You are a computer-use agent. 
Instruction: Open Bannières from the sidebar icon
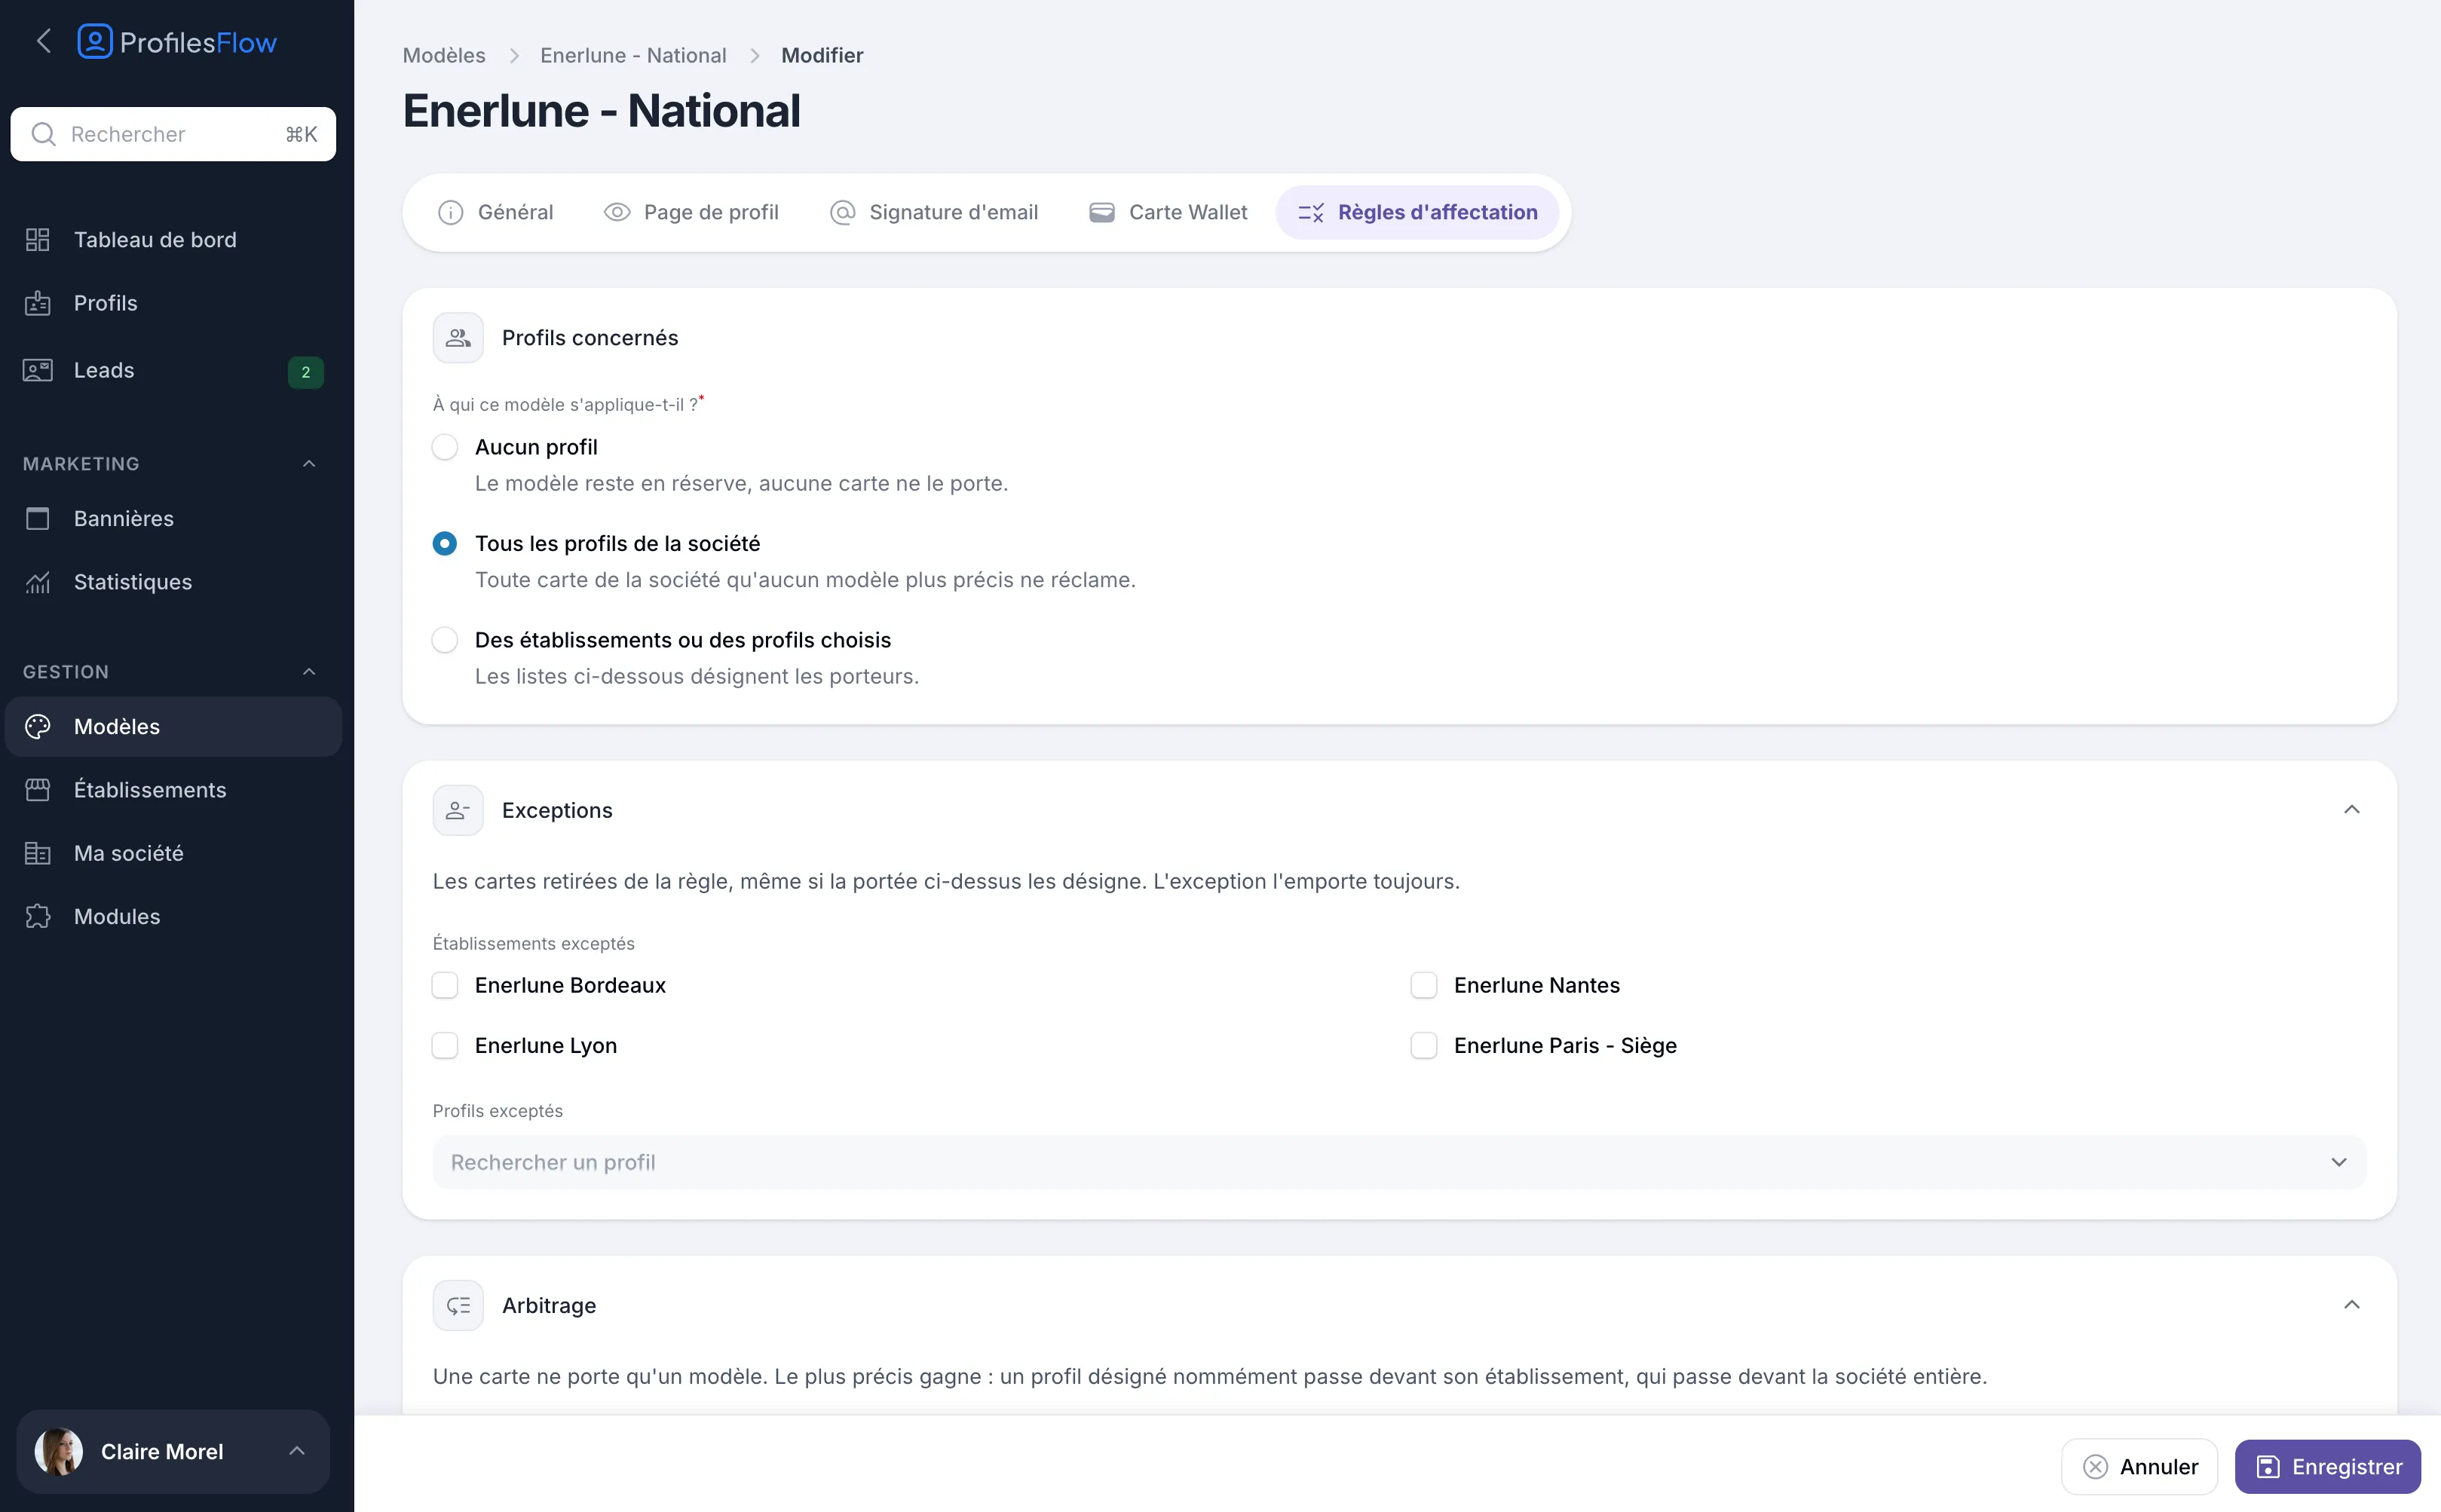(x=38, y=518)
